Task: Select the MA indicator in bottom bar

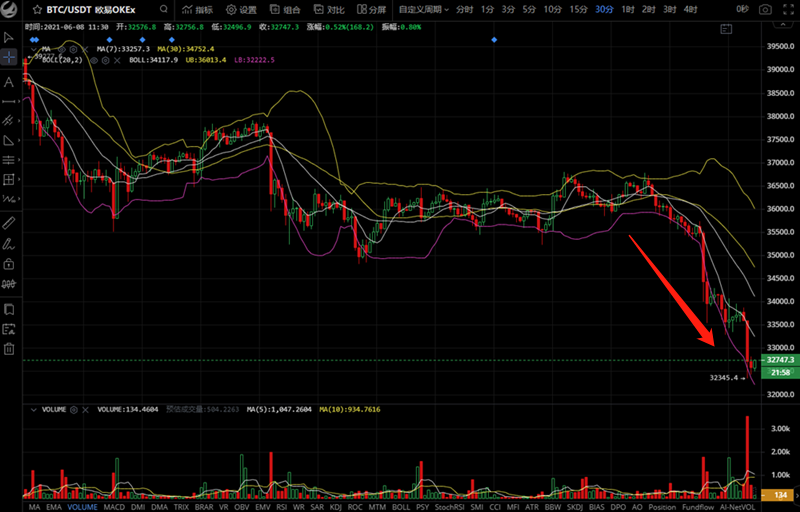Action: click(x=34, y=507)
